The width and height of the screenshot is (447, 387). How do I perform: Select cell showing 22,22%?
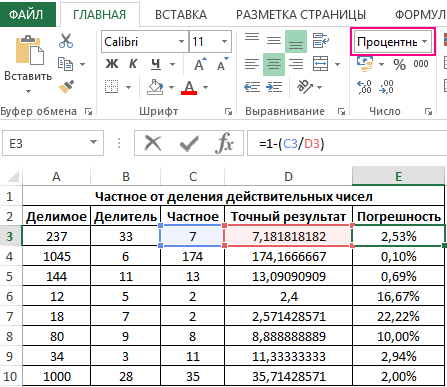click(x=398, y=316)
